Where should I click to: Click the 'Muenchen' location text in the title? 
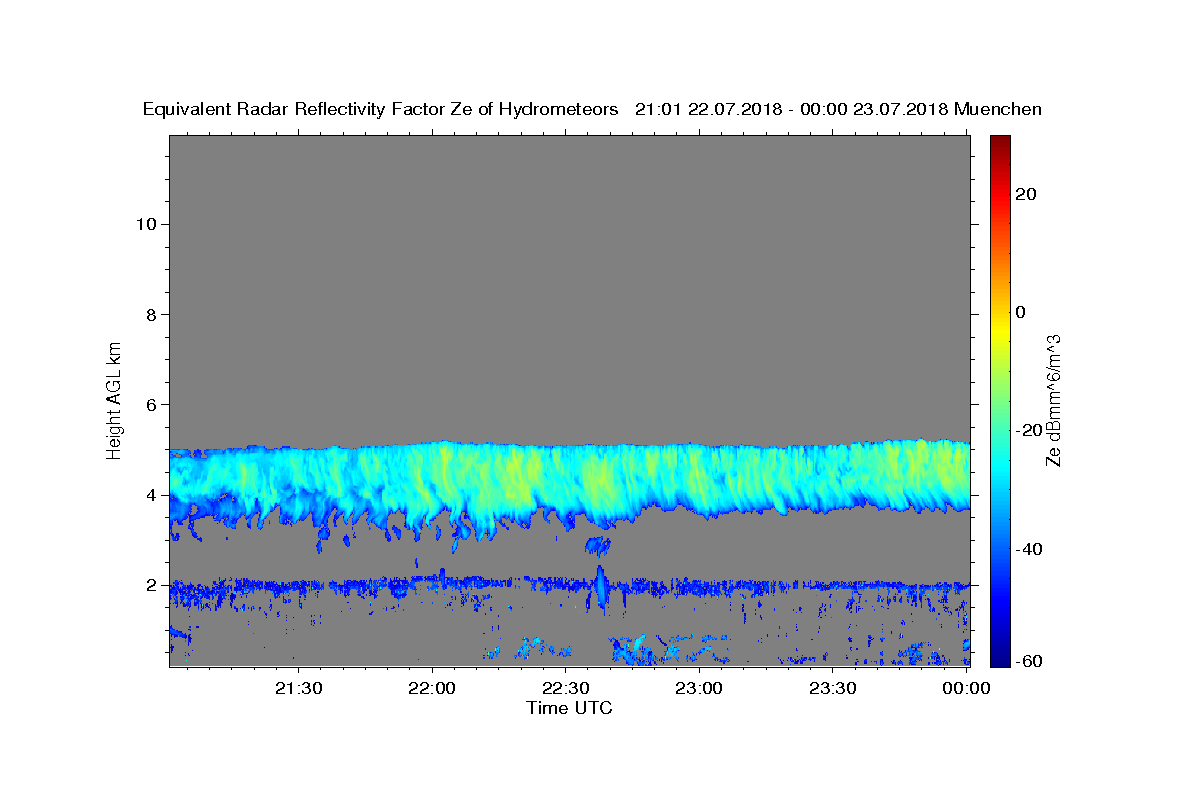pyautogui.click(x=998, y=110)
